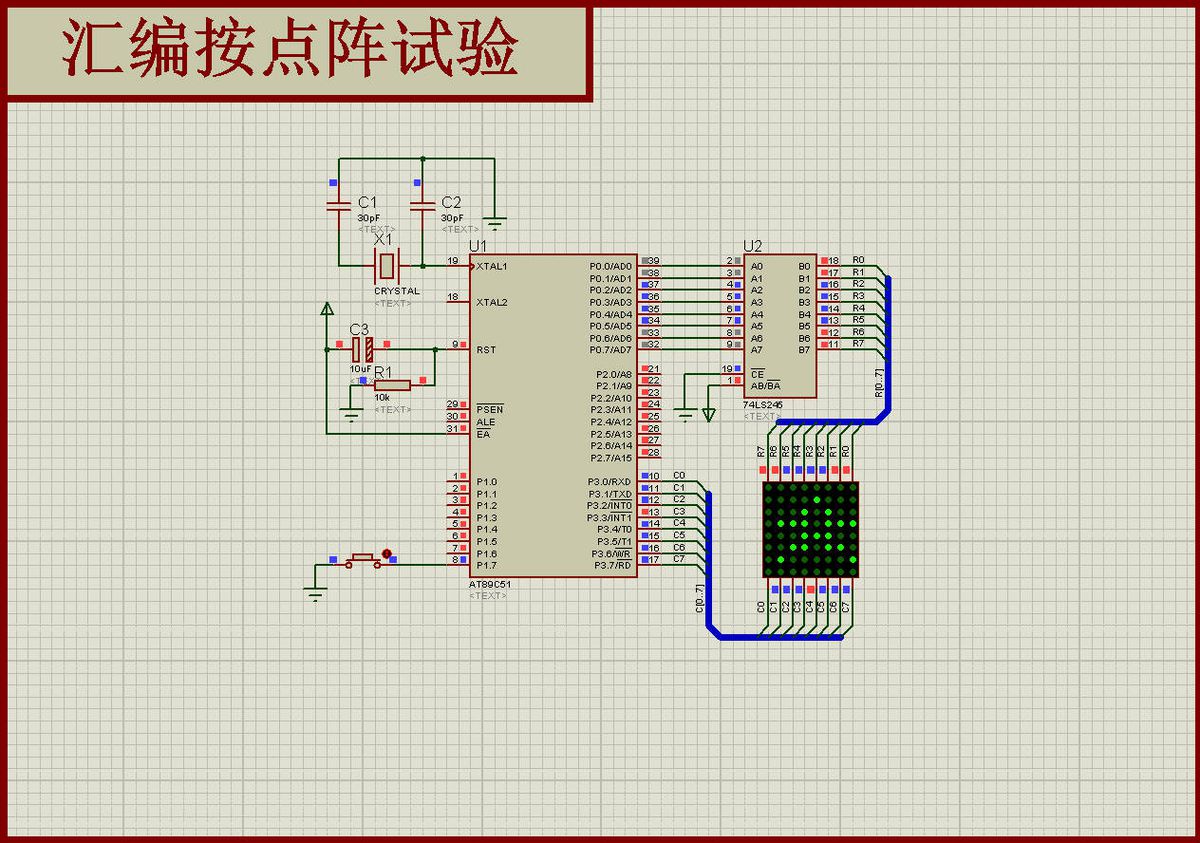Click the P0.7/AD7 pin label
This screenshot has width=1200, height=843.
pos(611,350)
